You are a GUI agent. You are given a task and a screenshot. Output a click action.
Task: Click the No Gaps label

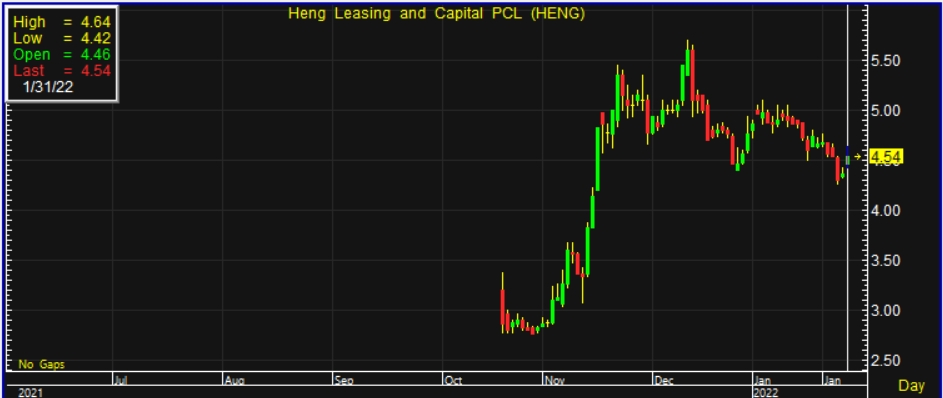[x=41, y=364]
